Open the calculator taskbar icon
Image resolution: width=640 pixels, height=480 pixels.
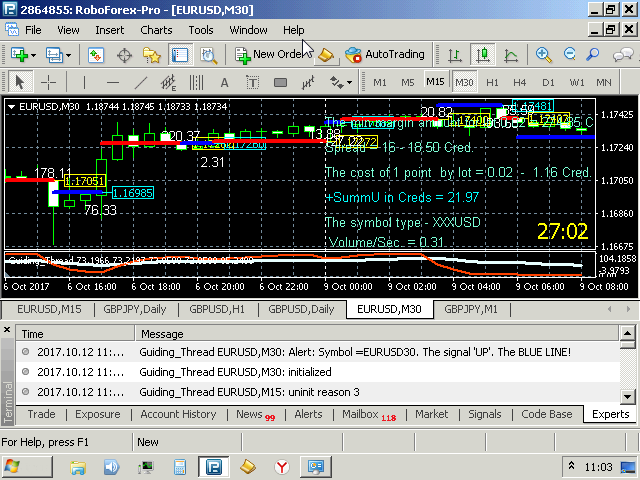pos(180,467)
